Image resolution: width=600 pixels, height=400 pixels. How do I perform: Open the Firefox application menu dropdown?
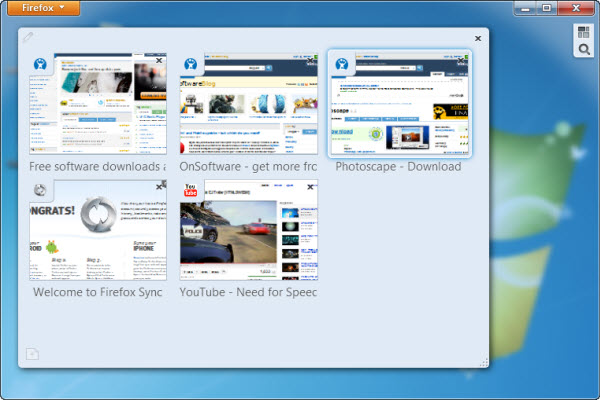point(42,8)
